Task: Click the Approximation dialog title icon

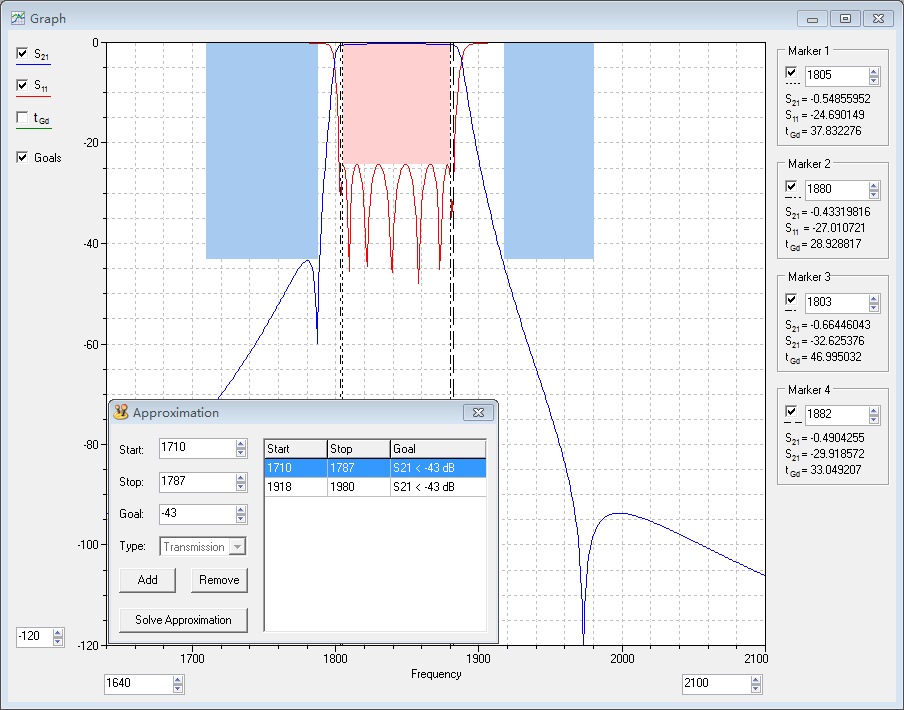Action: click(122, 412)
